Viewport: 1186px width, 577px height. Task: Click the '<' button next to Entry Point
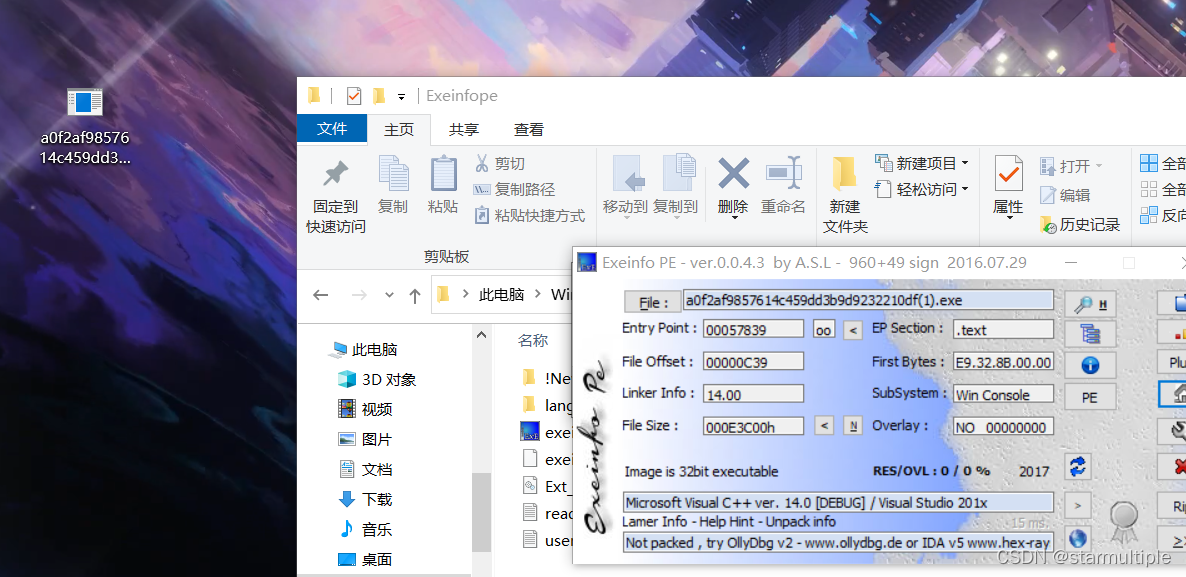click(852, 330)
